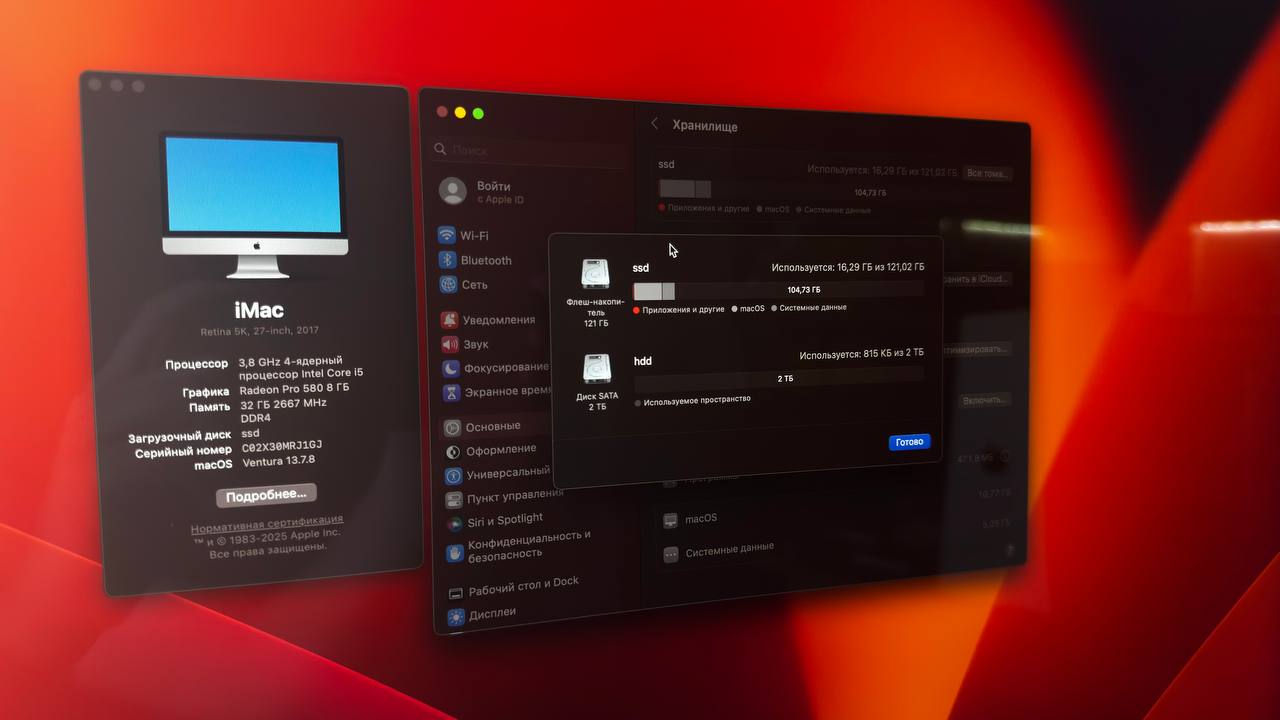Viewport: 1280px width, 720px height.
Task: Click the ssd usage bar in the dialog
Action: (778, 290)
